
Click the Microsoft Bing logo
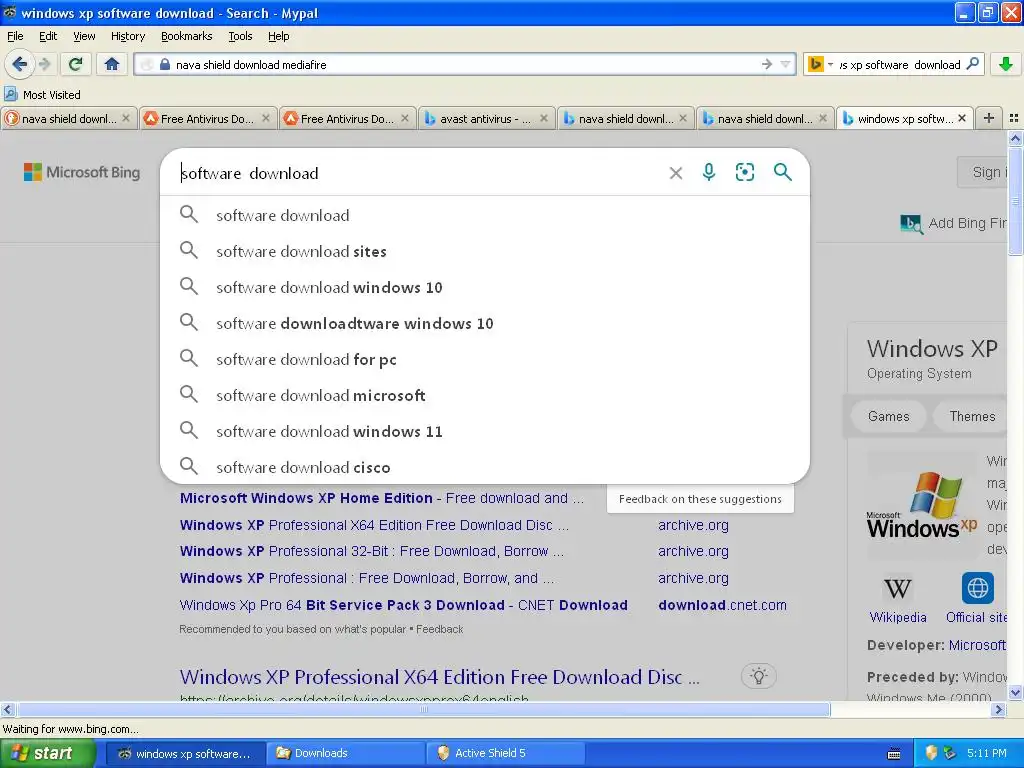tap(82, 172)
